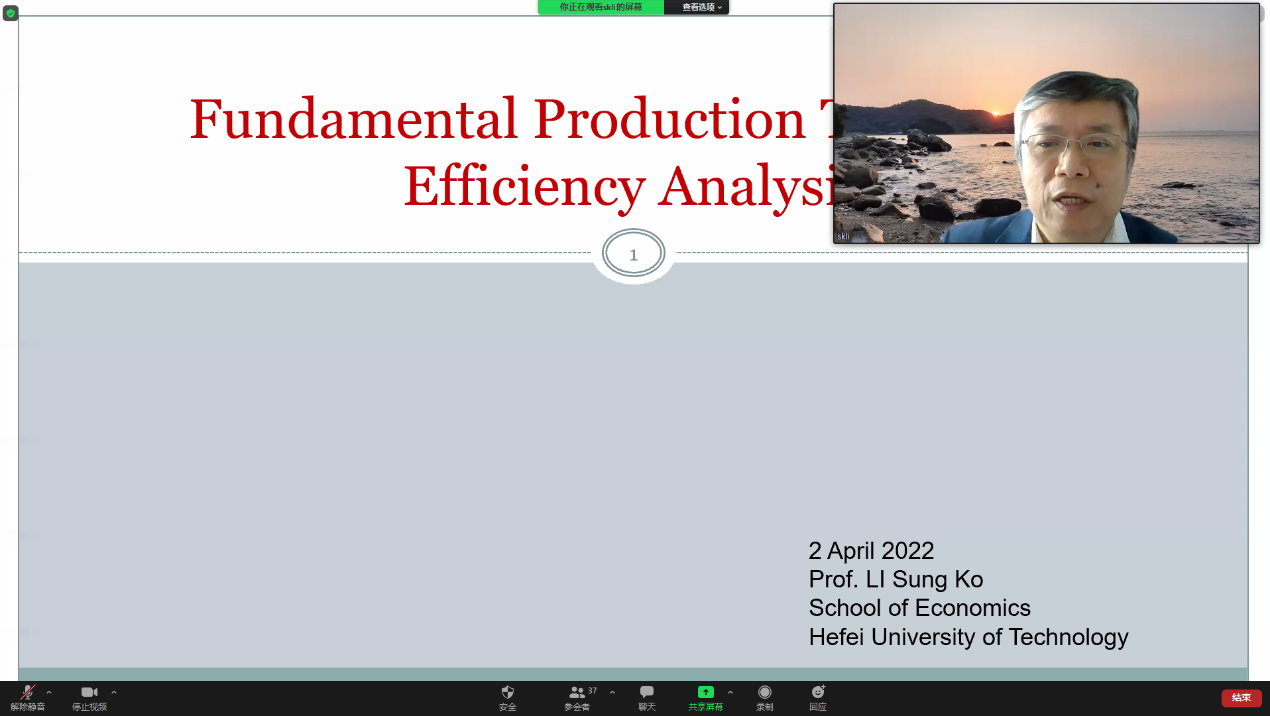
Task: Click the slide number 1 circle
Action: (633, 255)
